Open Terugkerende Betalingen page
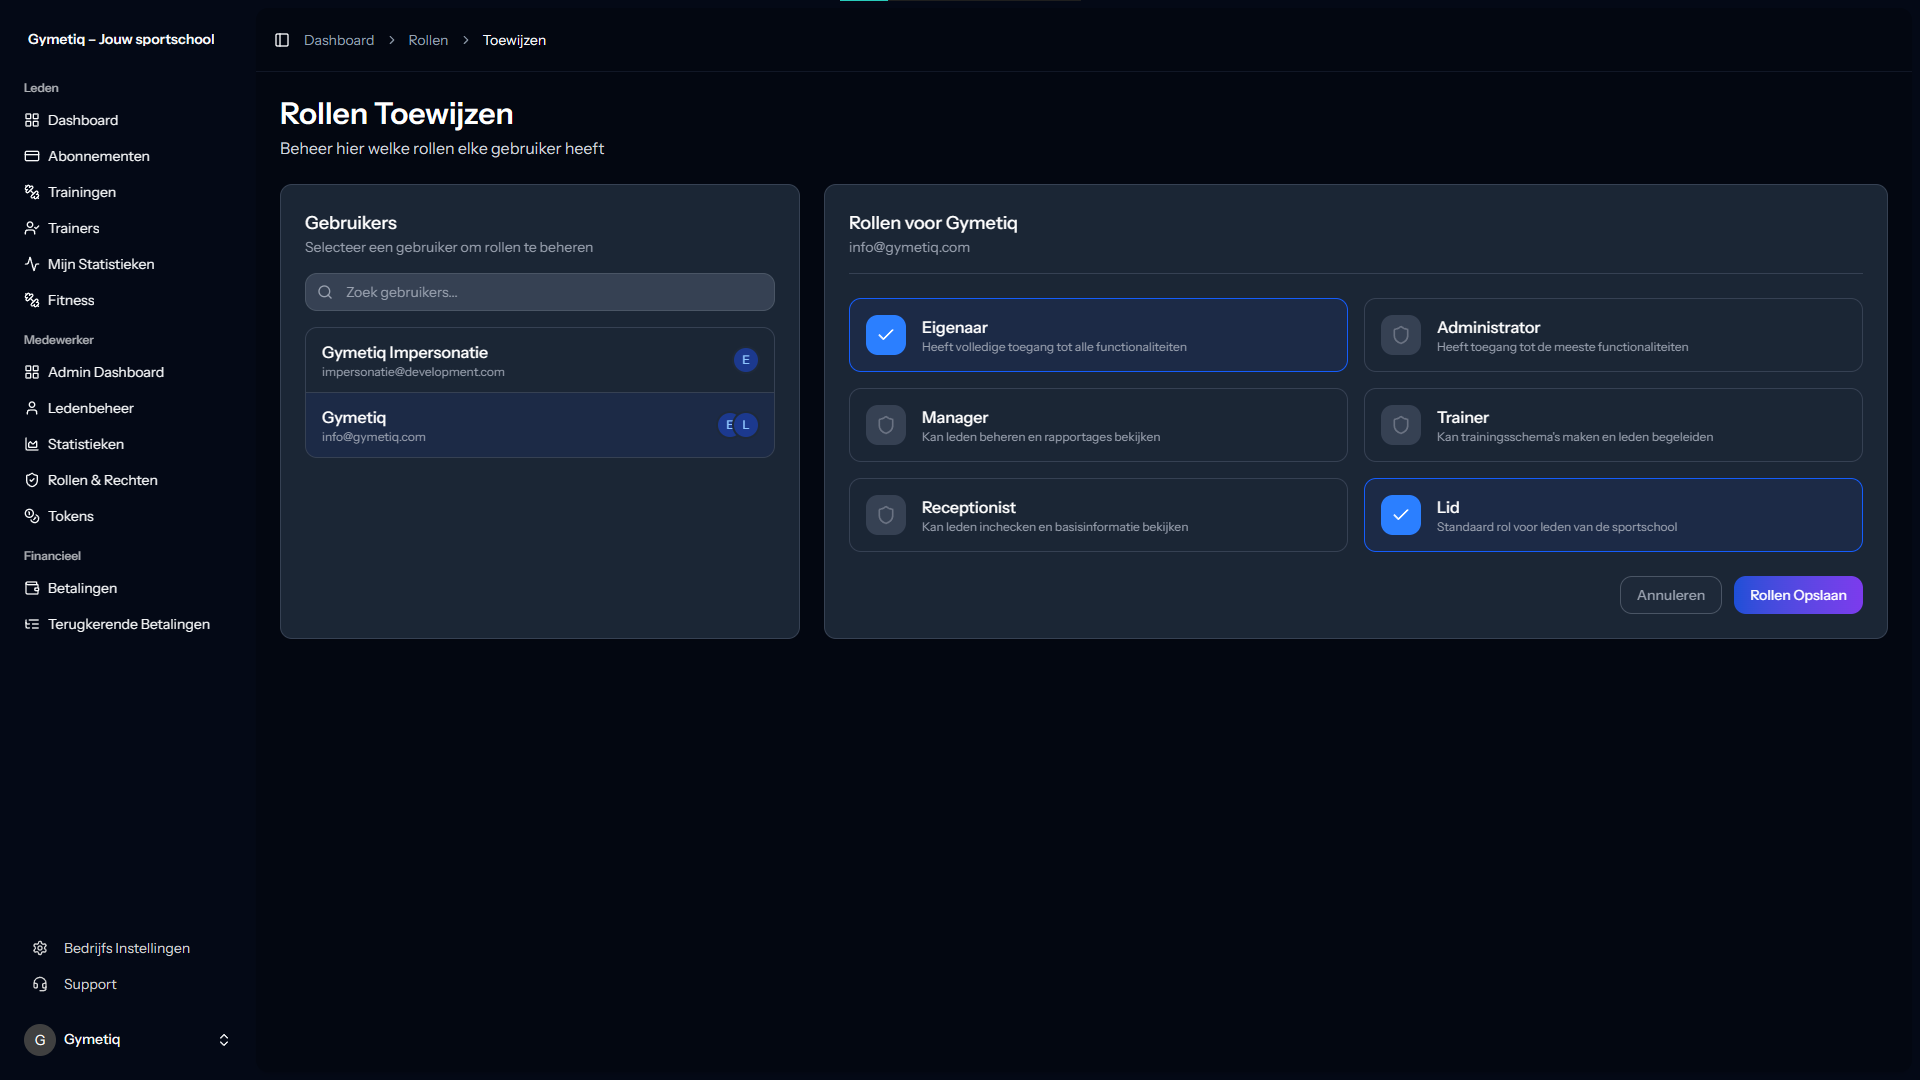Viewport: 1920px width, 1080px height. point(128,624)
